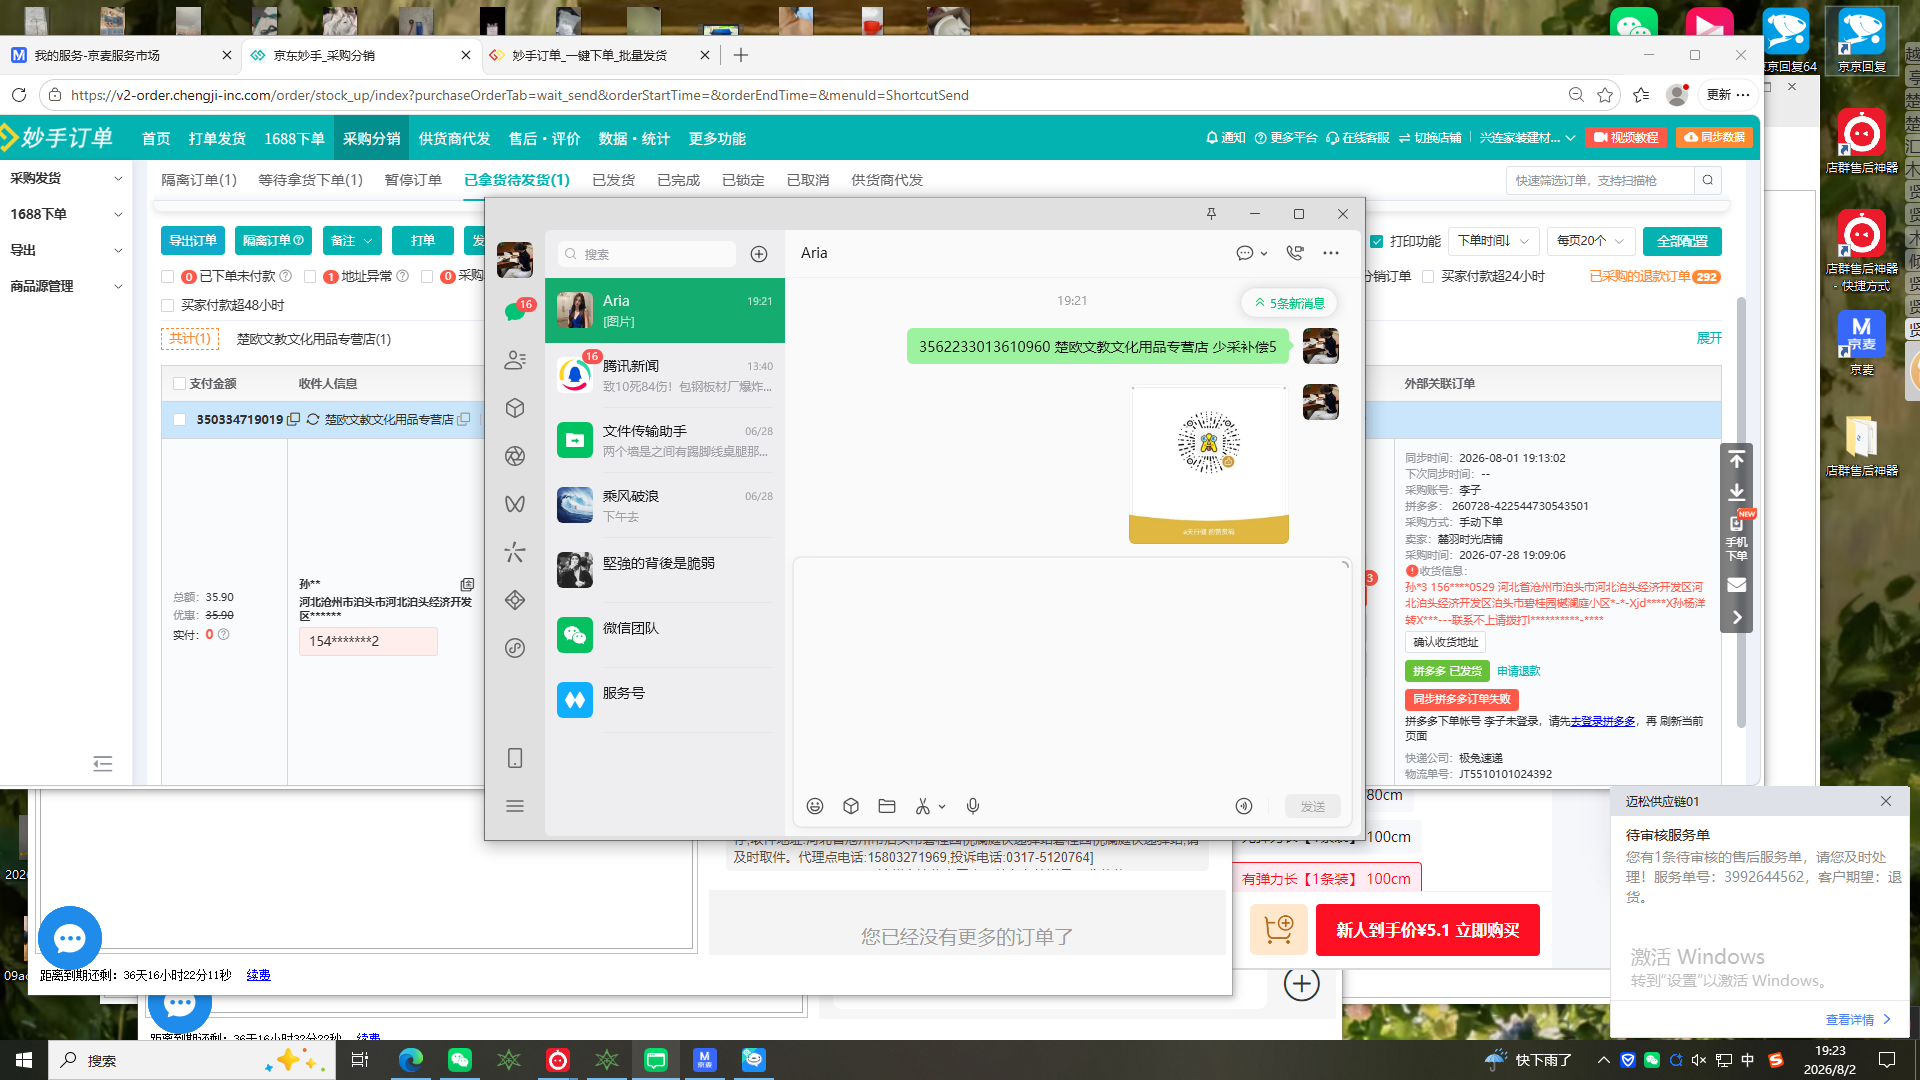Click the screenshot scissors tool

coord(923,806)
